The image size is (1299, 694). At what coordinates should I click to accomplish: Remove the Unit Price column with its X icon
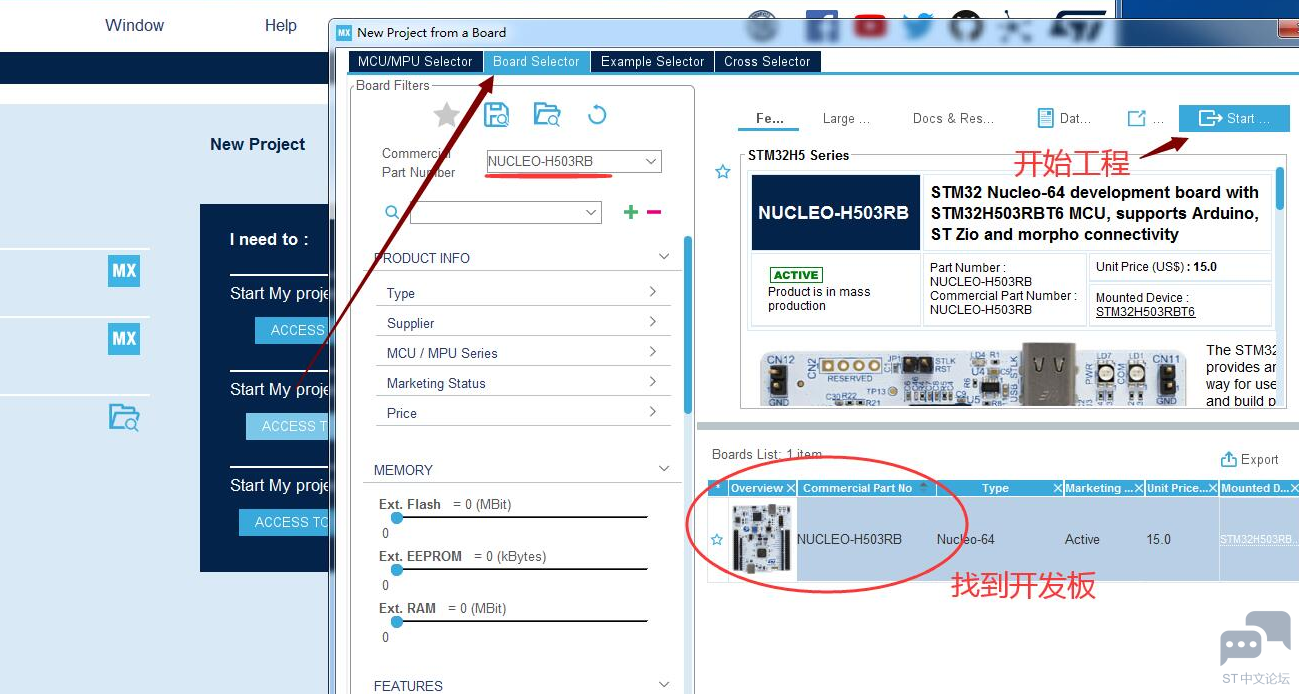1212,488
